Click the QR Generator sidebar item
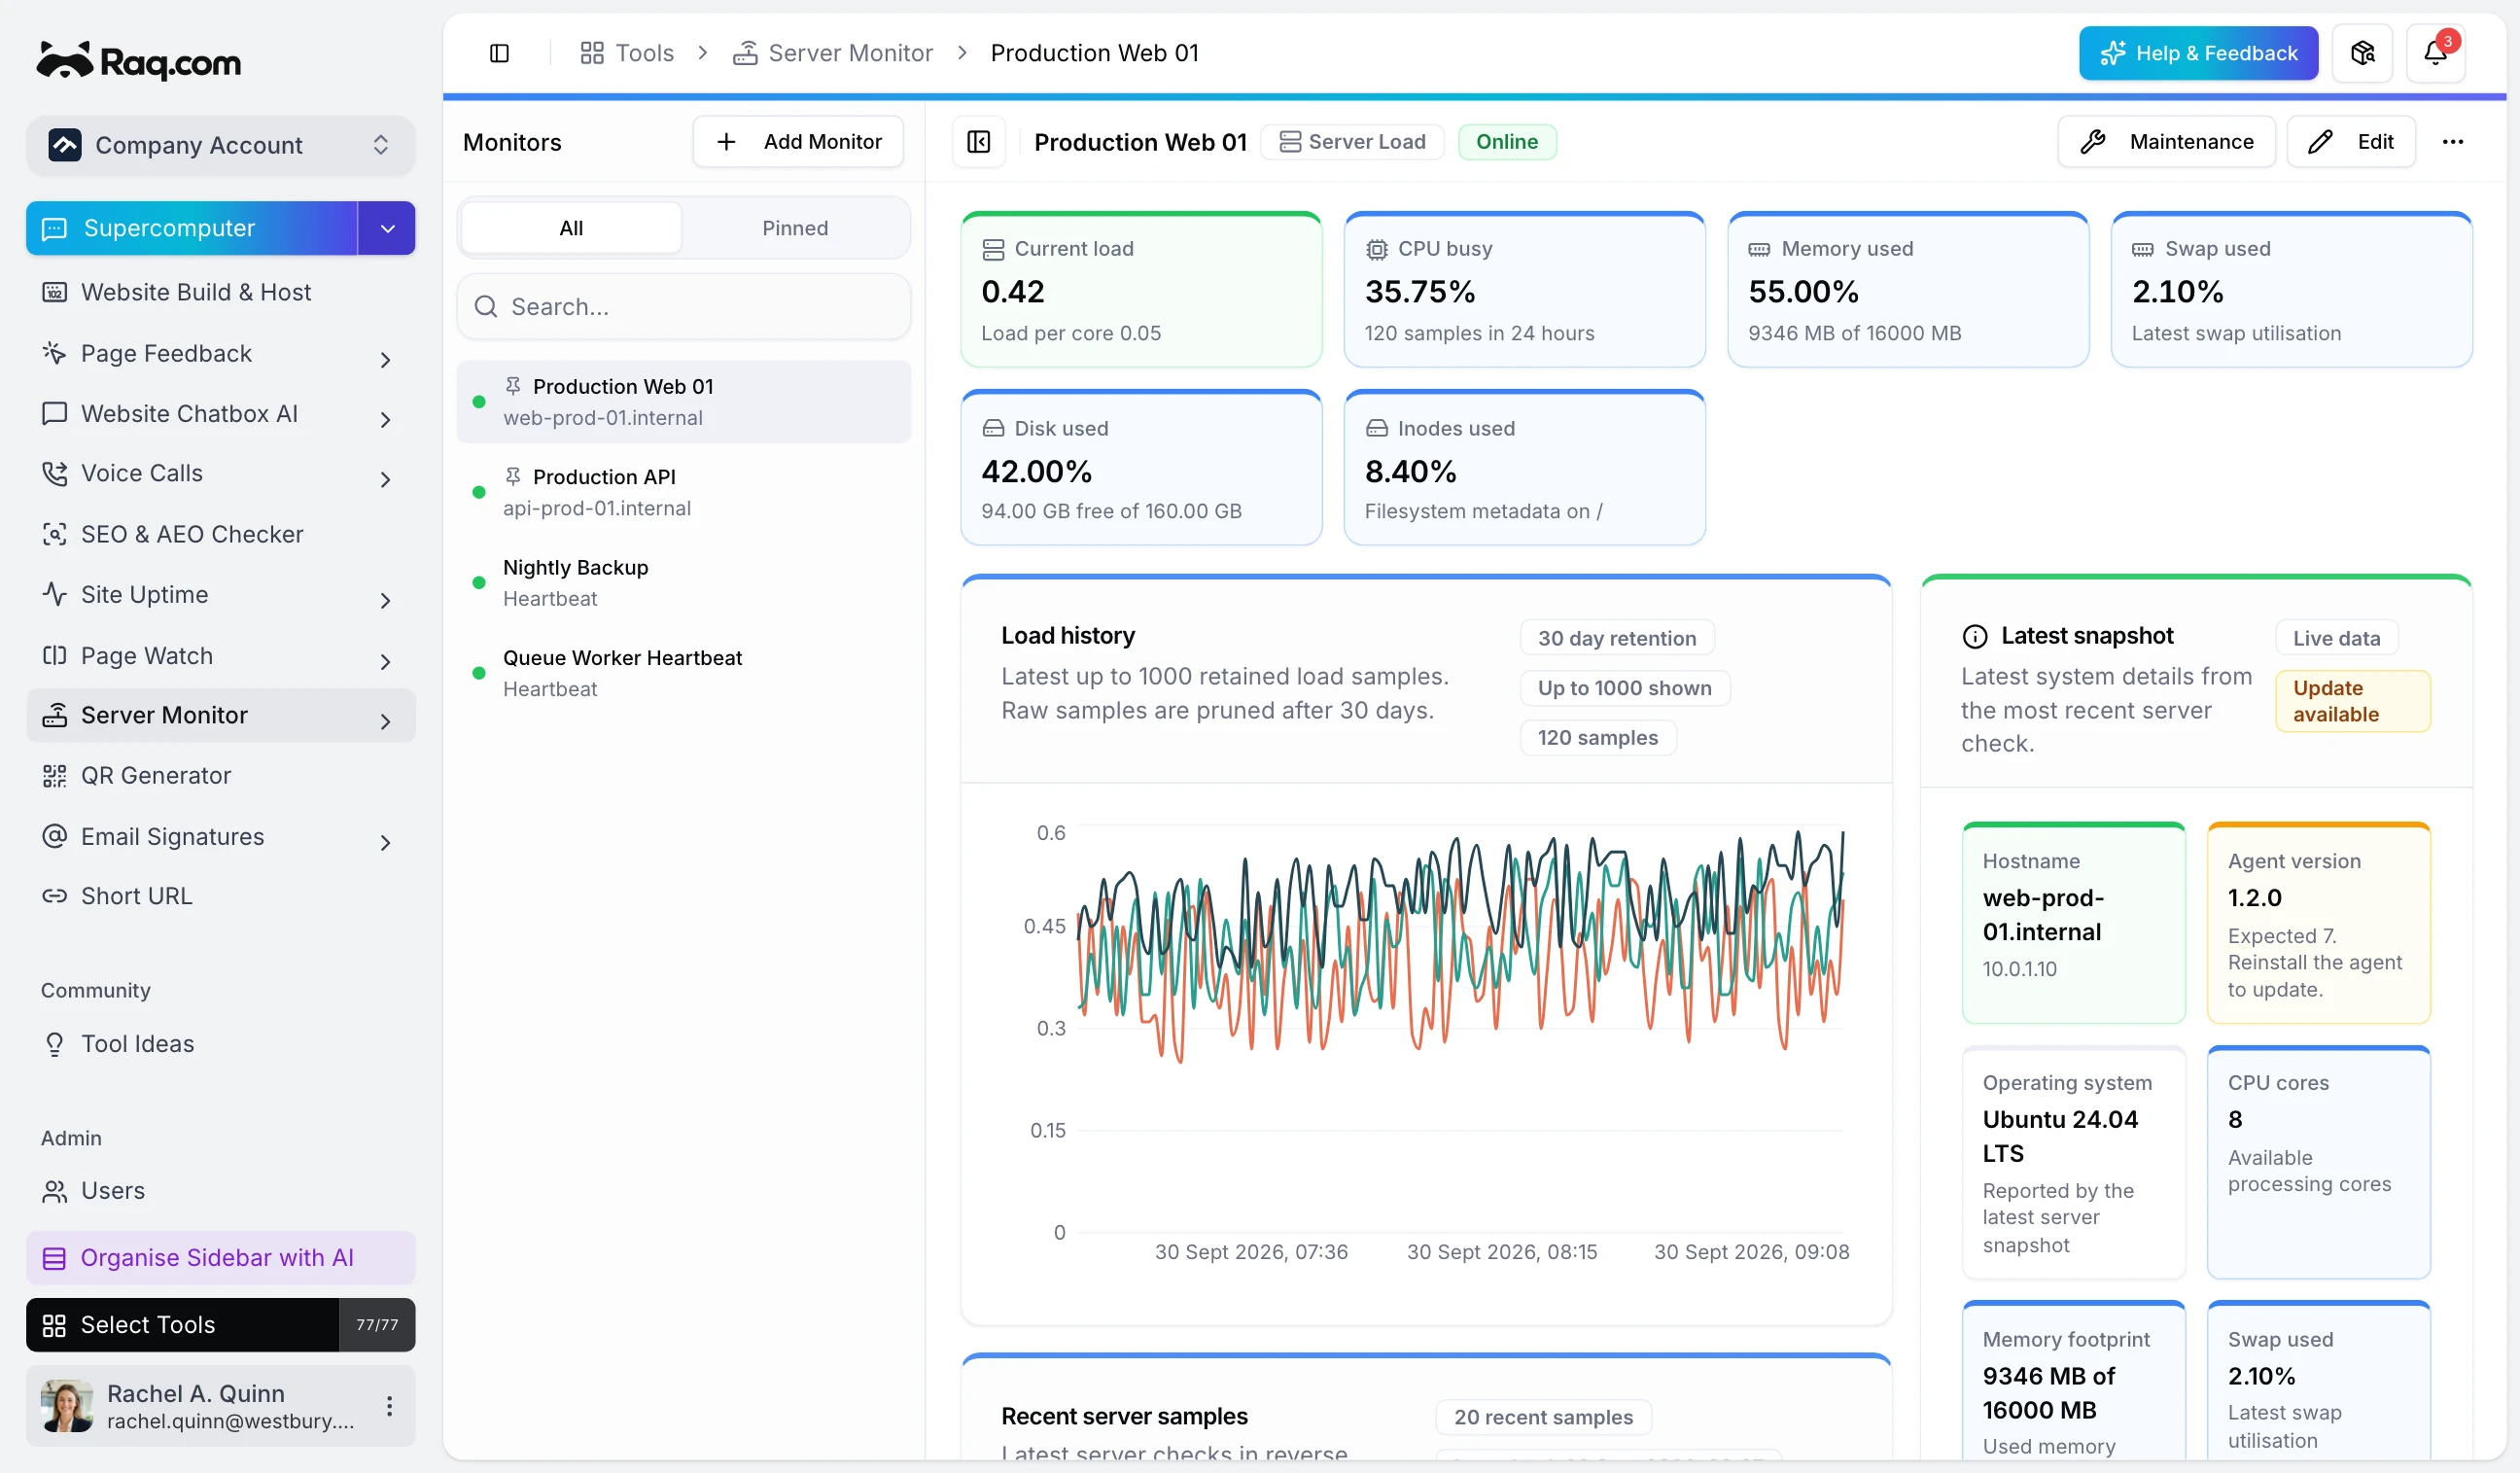This screenshot has width=2520, height=1473. click(x=220, y=775)
